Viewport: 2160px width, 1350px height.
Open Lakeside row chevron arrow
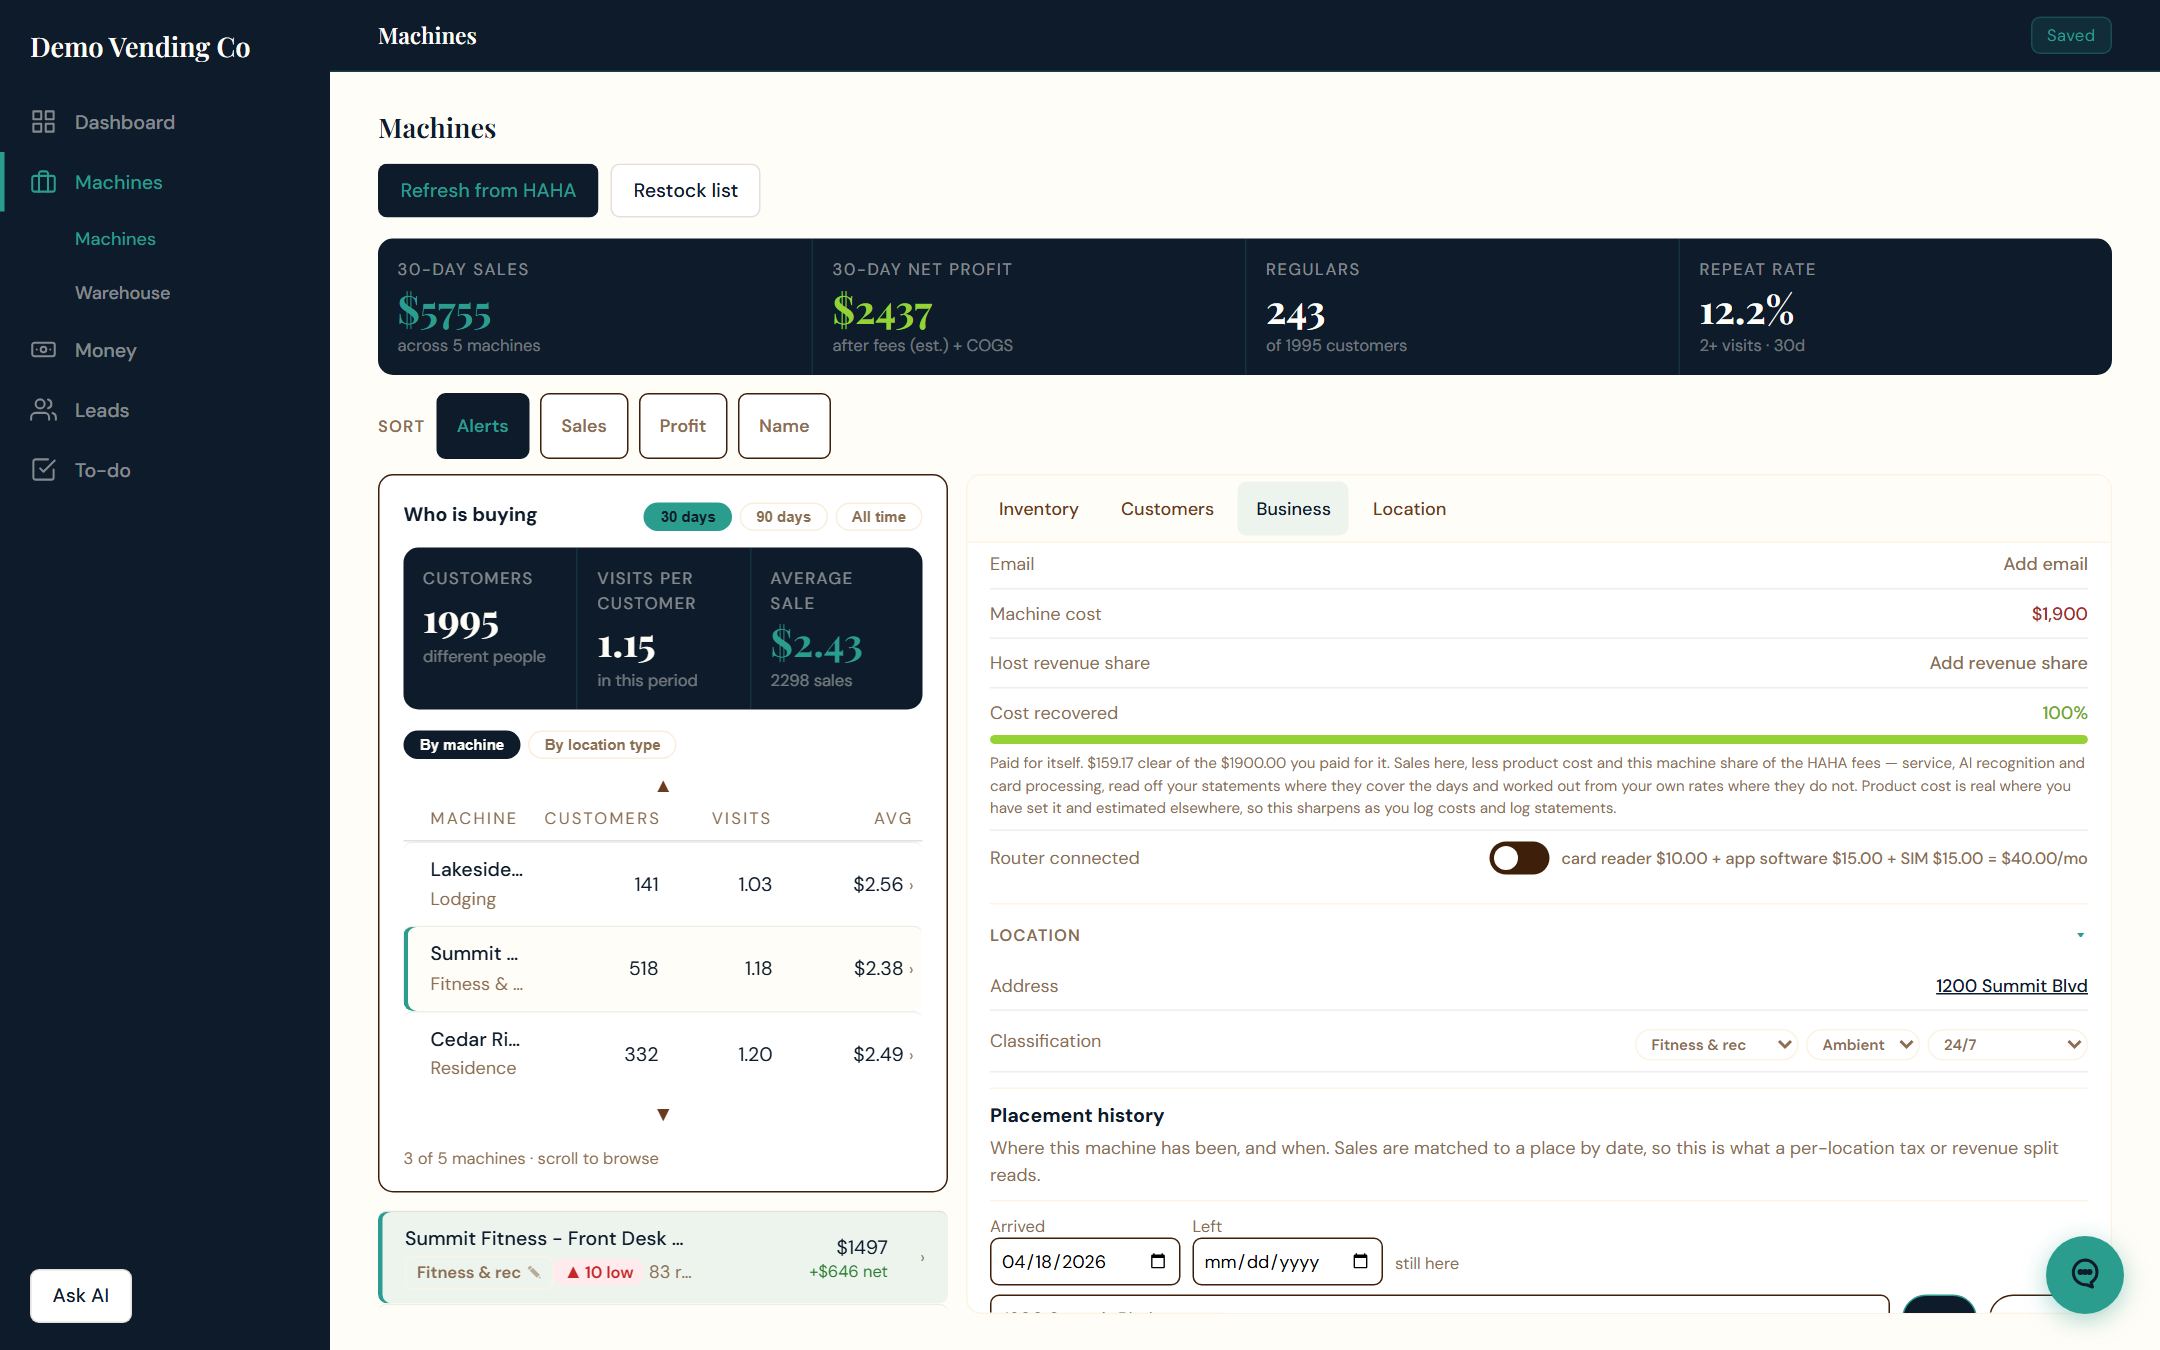pyautogui.click(x=911, y=885)
